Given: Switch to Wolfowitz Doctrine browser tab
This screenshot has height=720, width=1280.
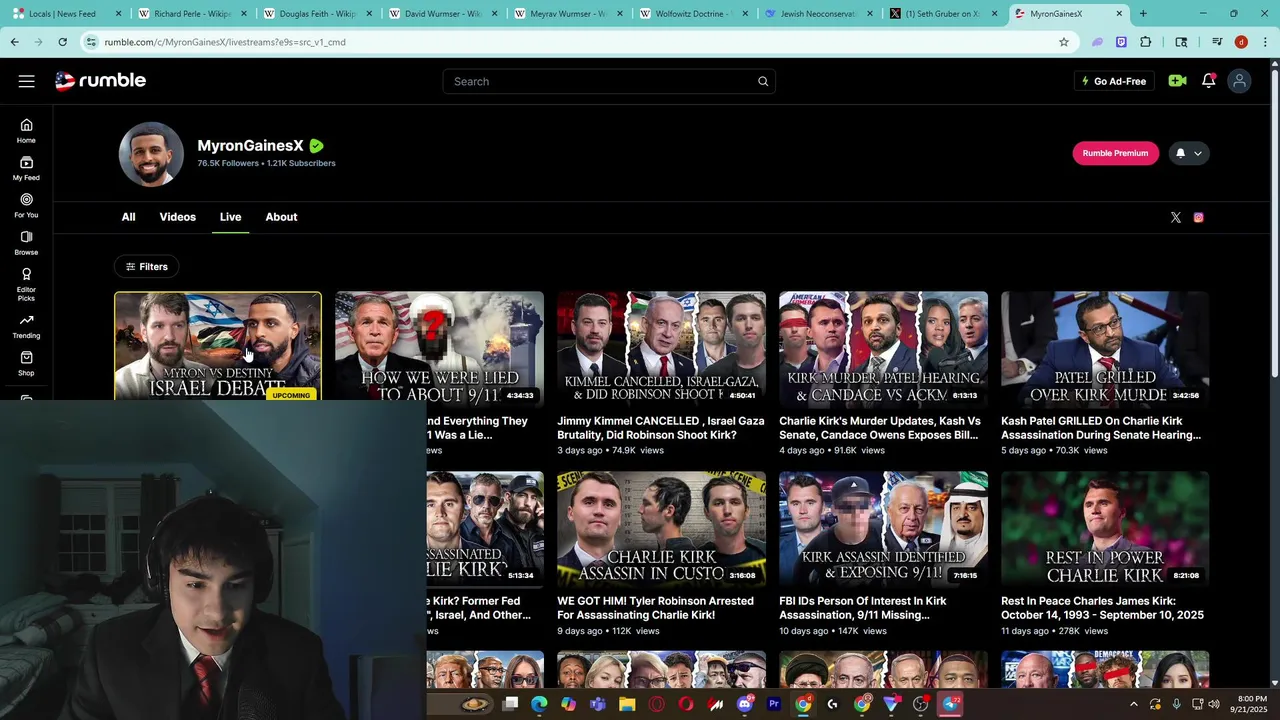Looking at the screenshot, I should (x=696, y=14).
